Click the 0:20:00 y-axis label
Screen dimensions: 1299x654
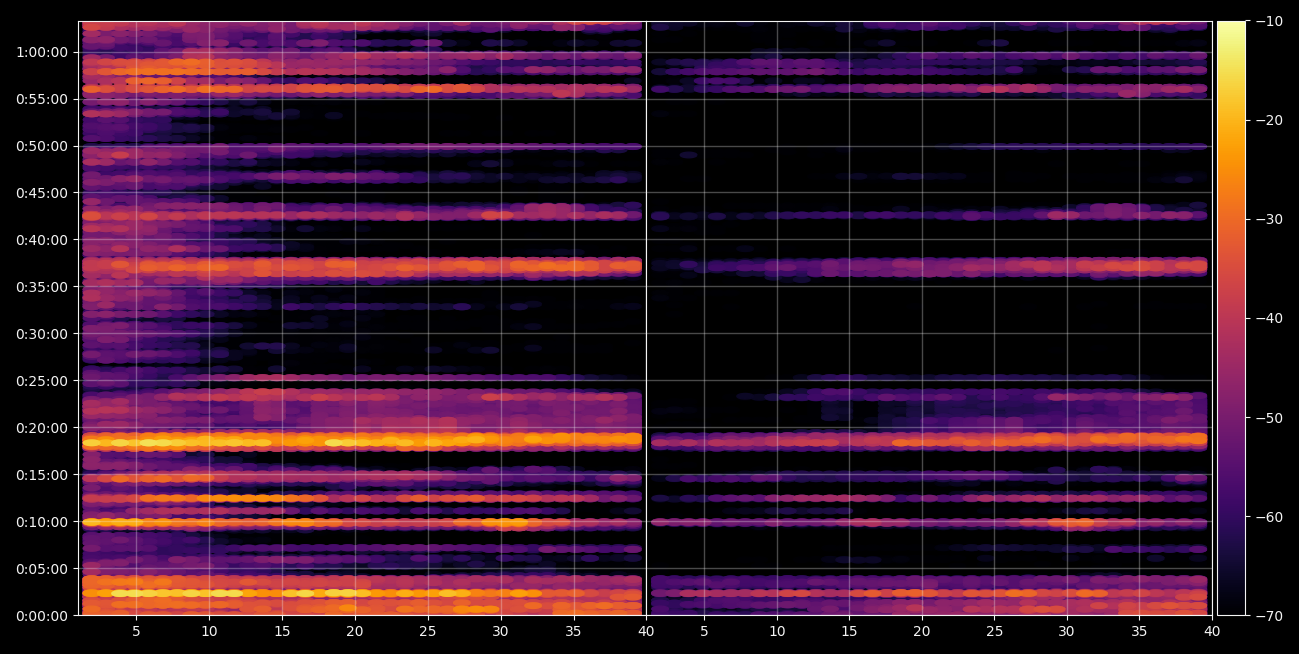pos(41,427)
